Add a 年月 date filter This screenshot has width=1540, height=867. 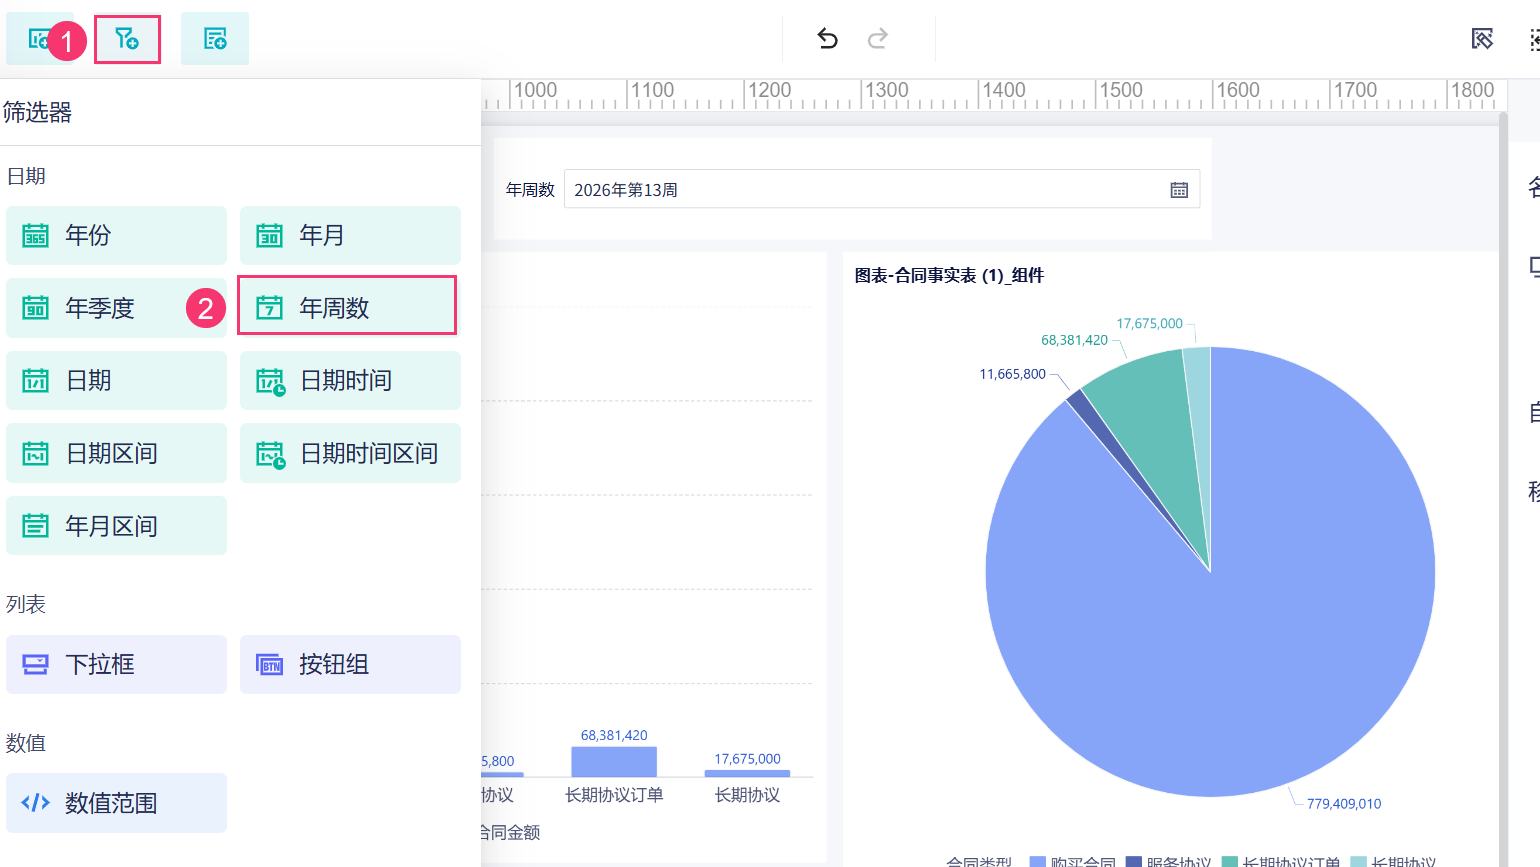pos(350,235)
